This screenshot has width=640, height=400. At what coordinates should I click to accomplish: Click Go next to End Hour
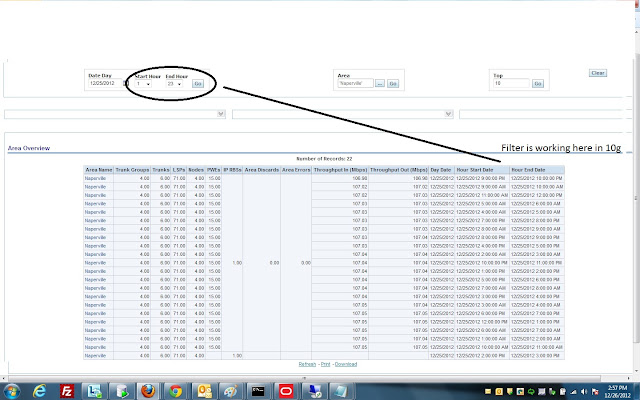pos(198,84)
